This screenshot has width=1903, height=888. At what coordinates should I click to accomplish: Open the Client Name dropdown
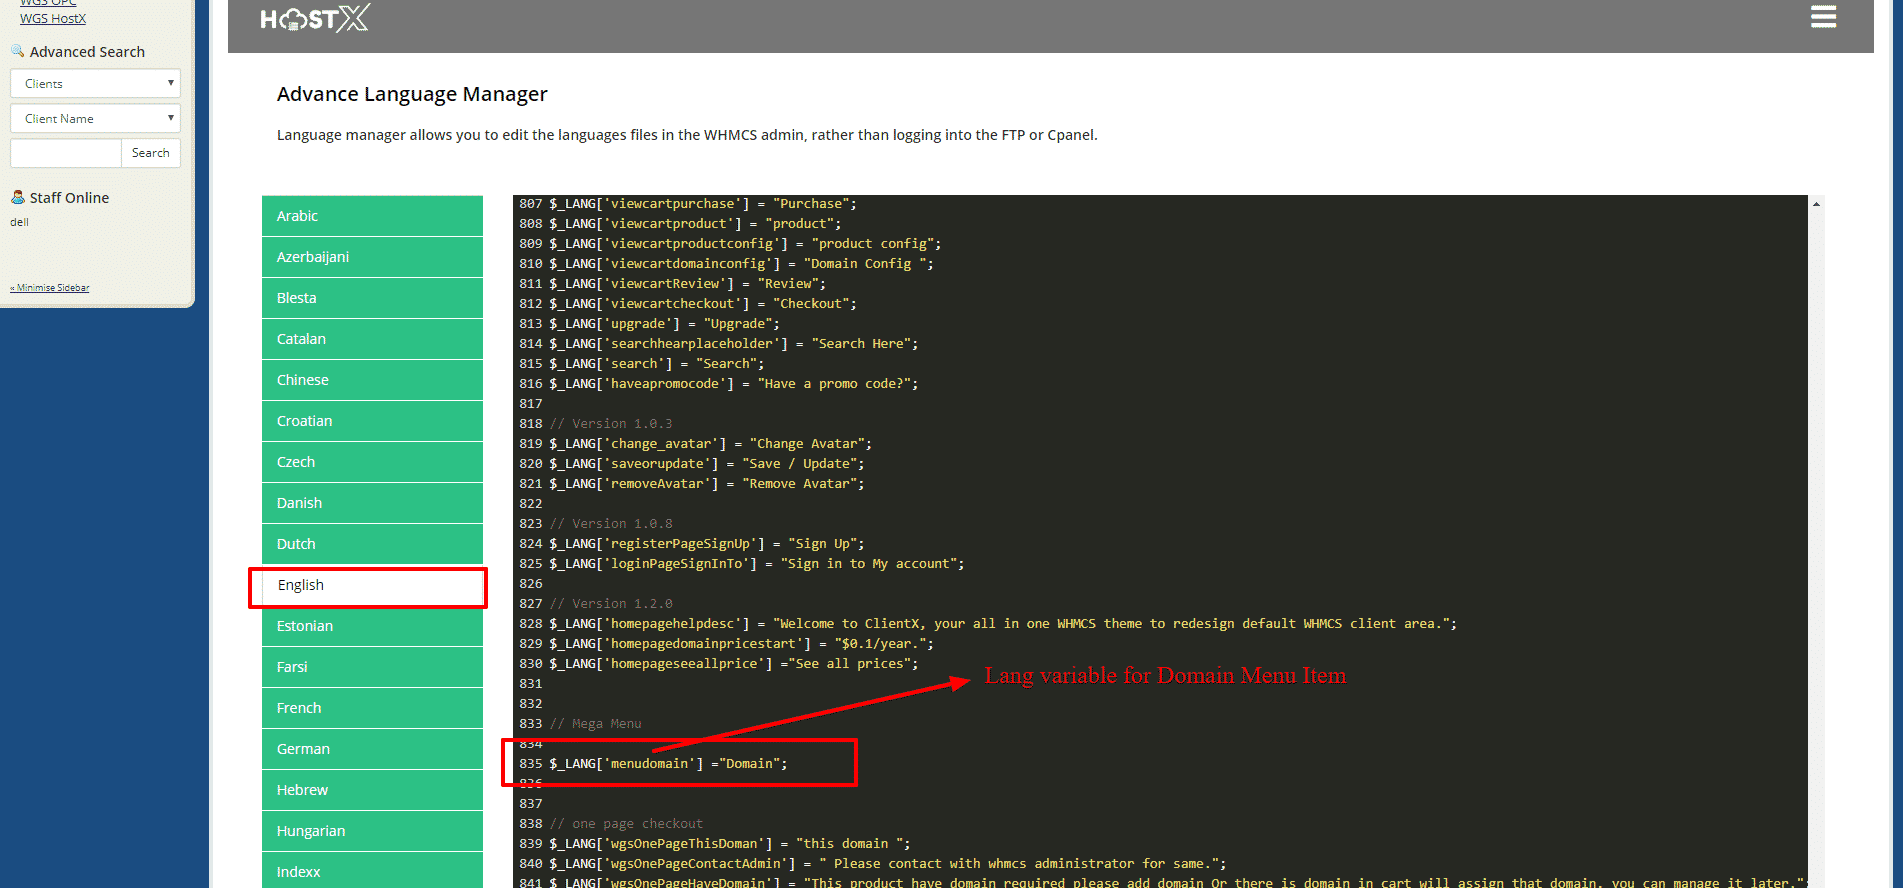(95, 118)
